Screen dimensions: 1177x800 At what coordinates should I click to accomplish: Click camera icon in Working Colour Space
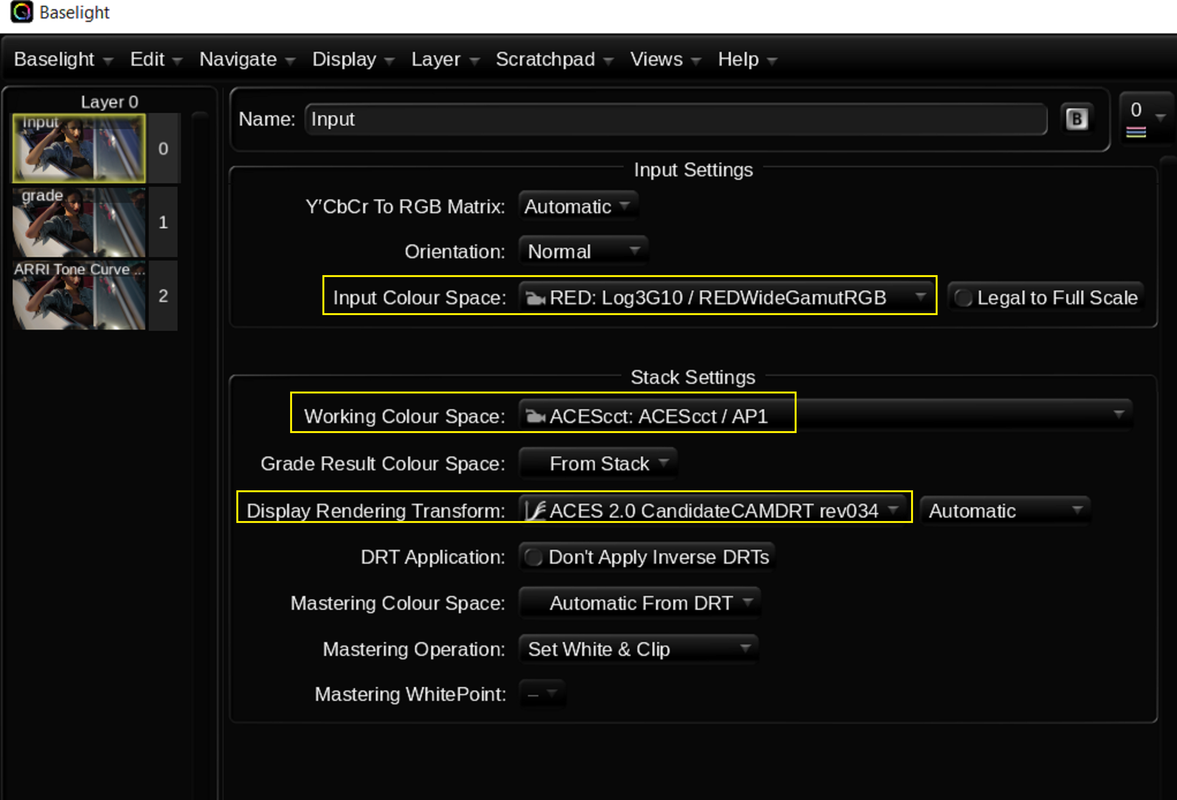tap(535, 417)
